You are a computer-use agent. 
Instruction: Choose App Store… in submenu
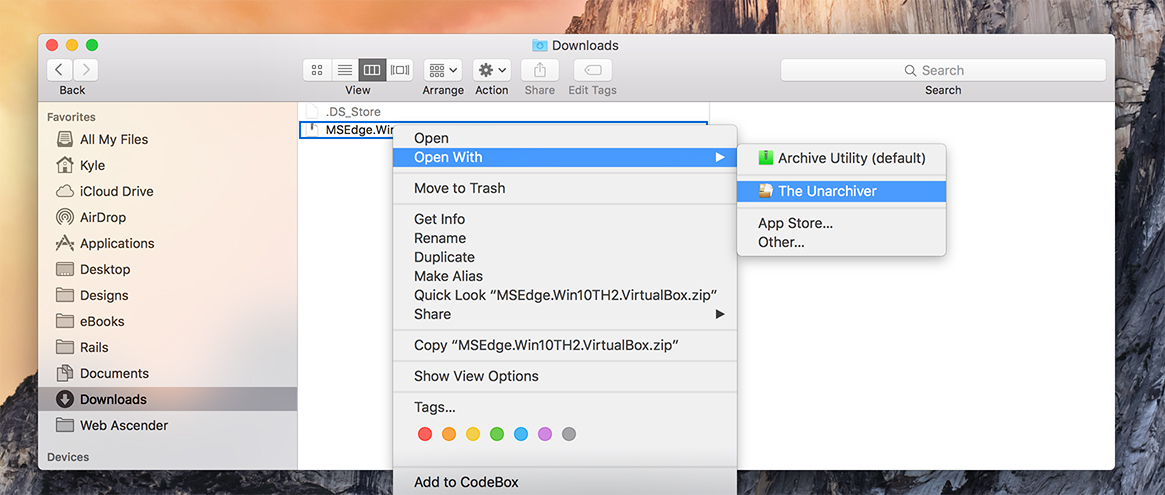[841, 223]
